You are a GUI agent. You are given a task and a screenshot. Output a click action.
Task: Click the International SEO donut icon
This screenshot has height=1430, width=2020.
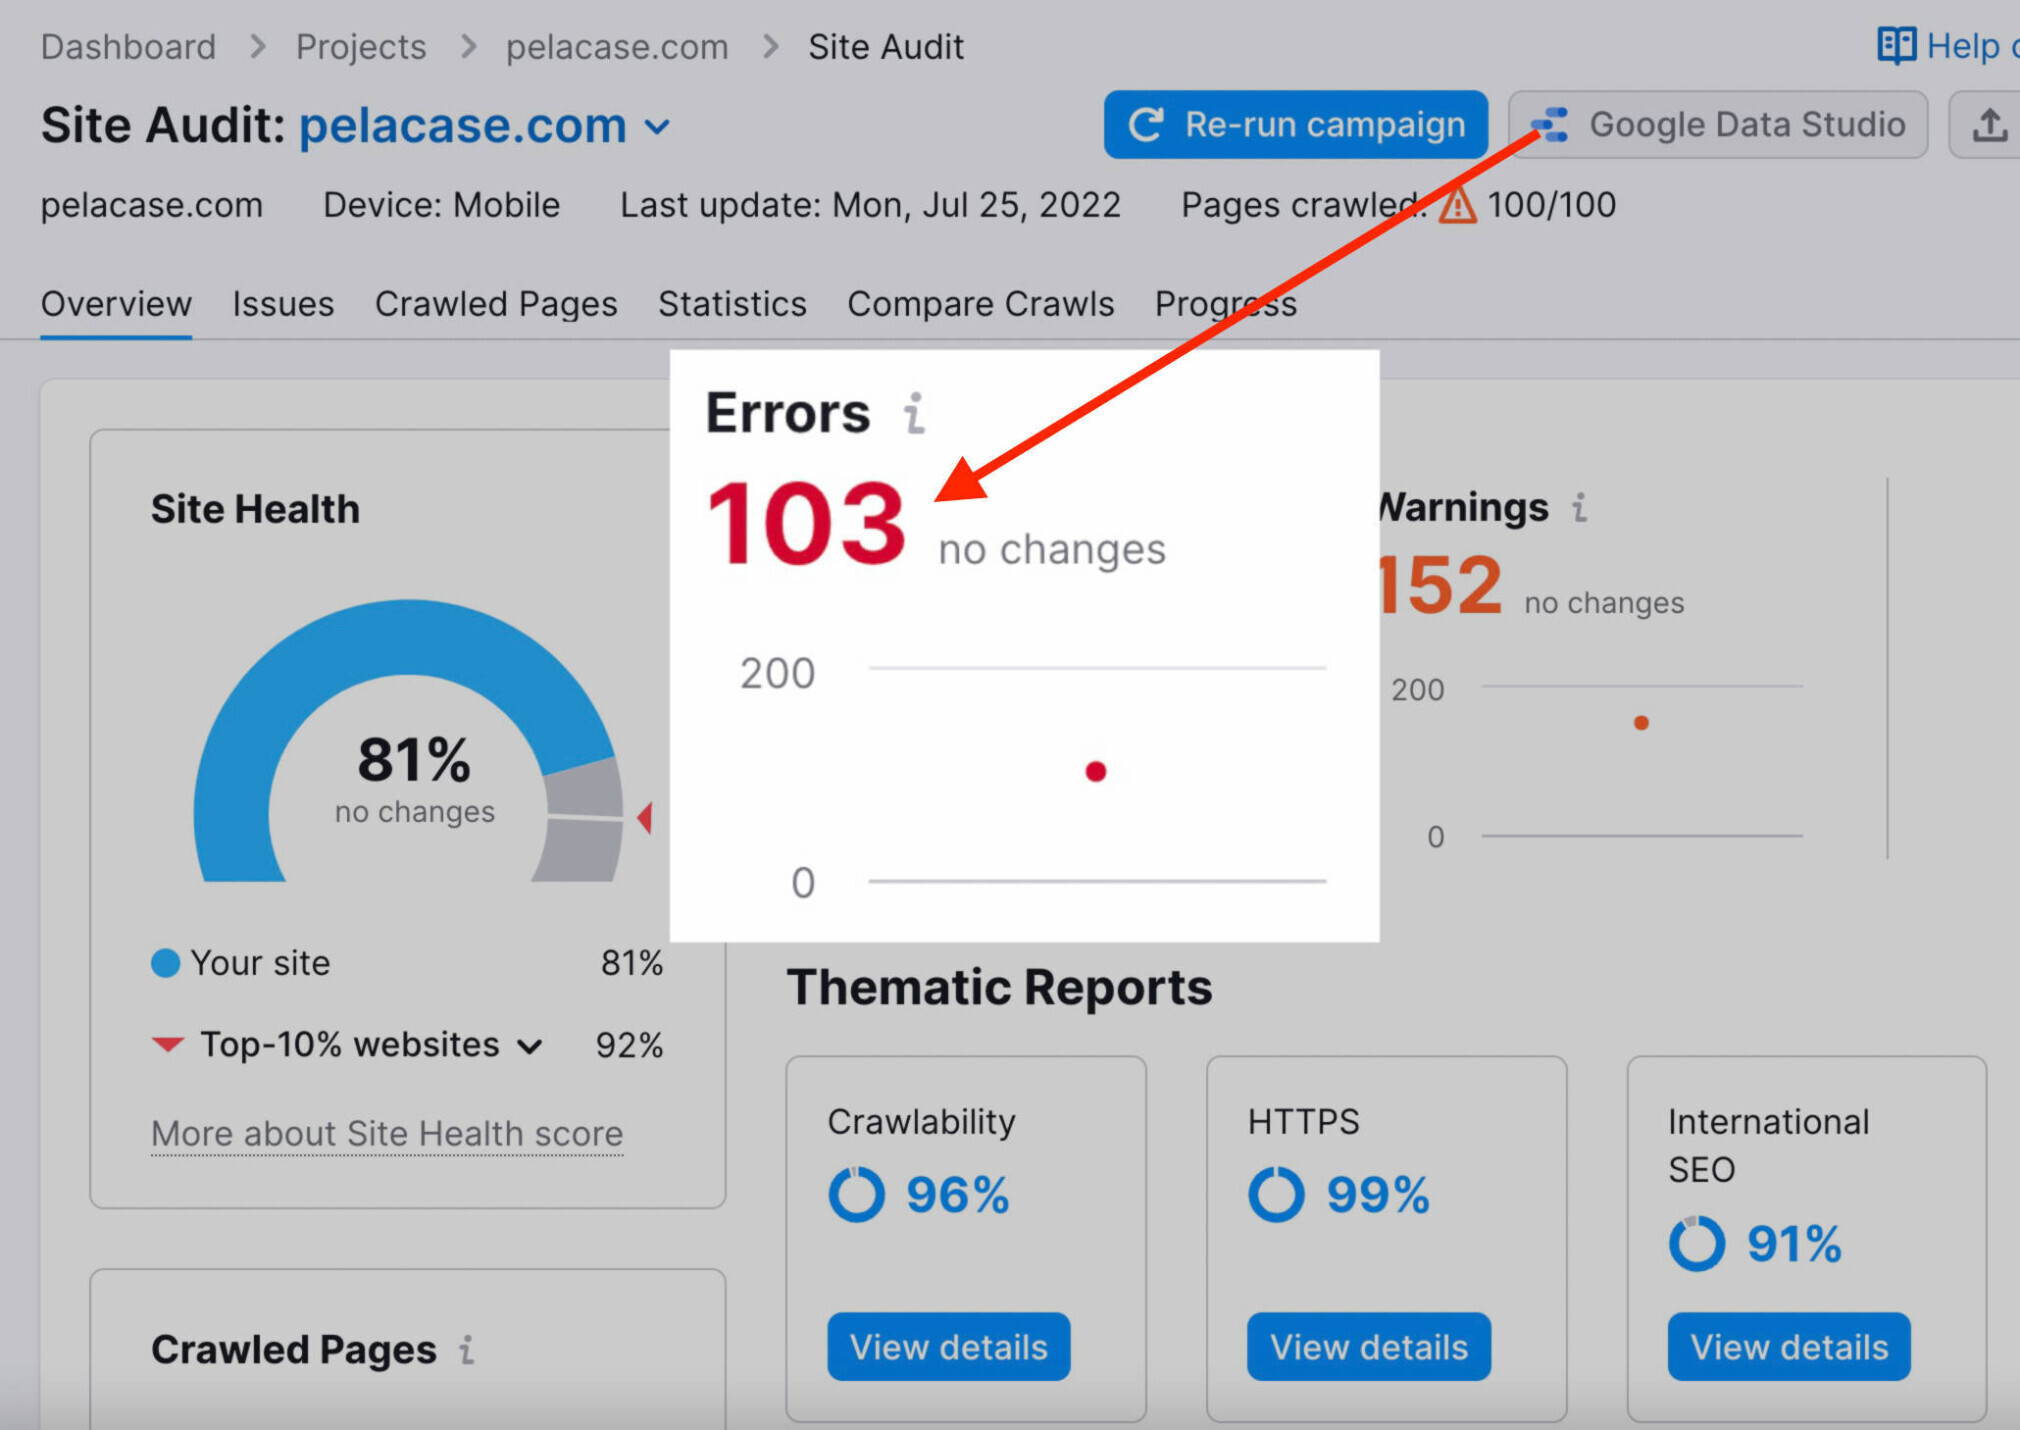1697,1243
